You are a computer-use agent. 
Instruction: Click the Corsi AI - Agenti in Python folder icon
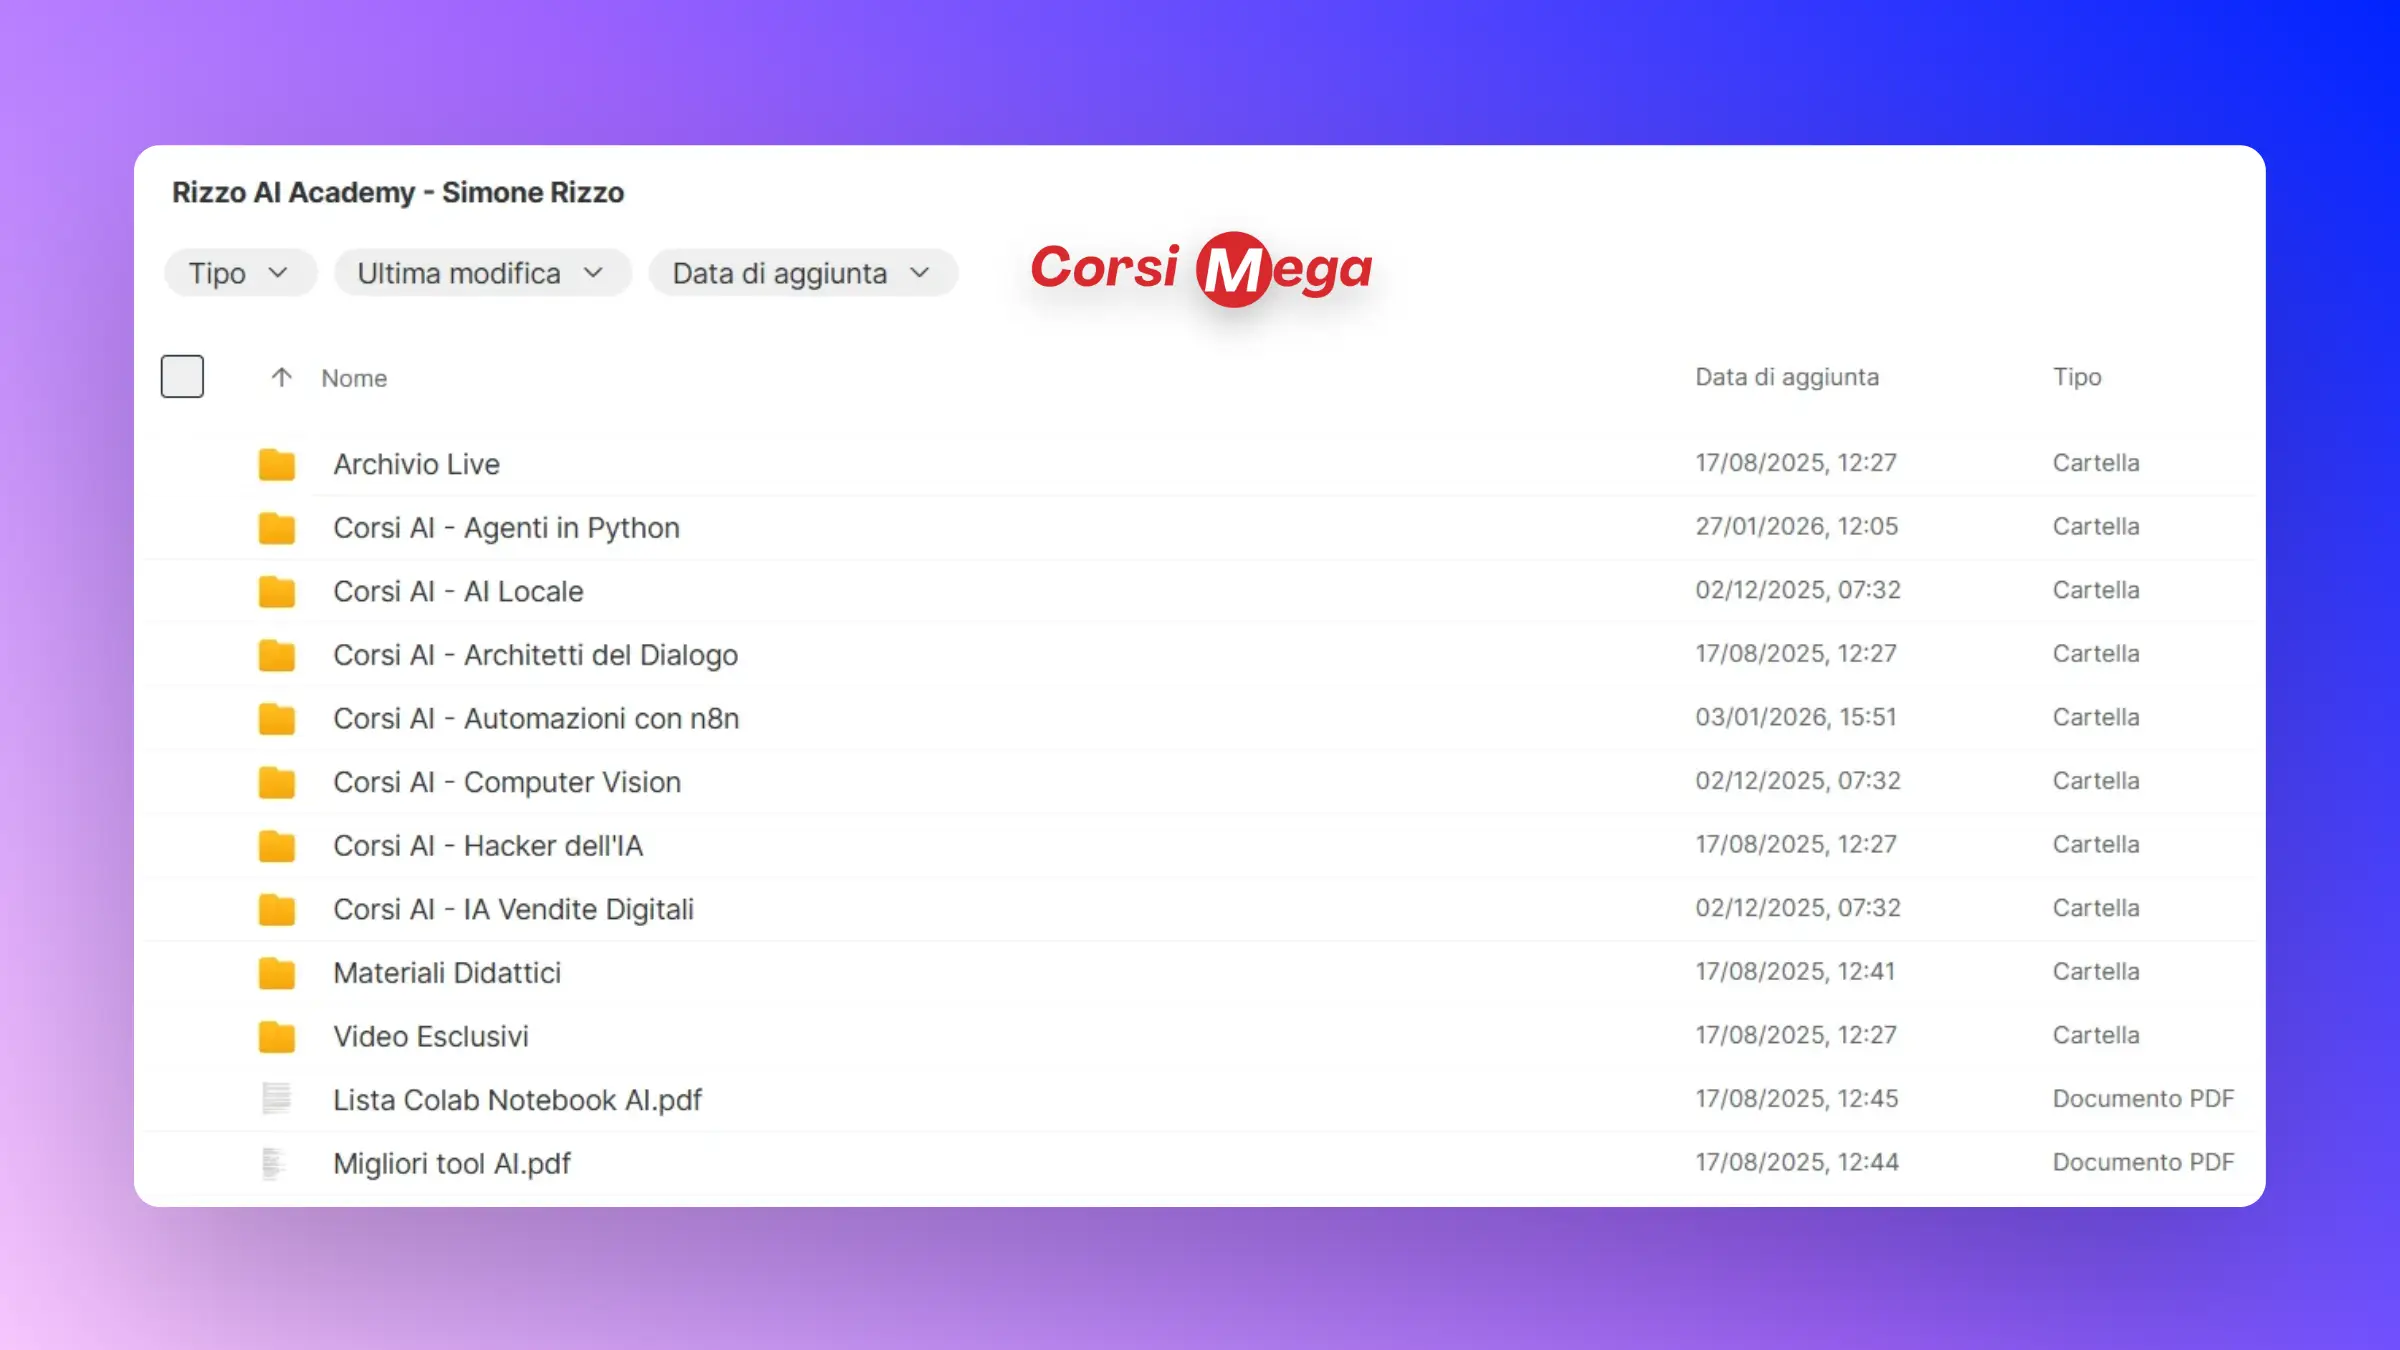coord(276,528)
